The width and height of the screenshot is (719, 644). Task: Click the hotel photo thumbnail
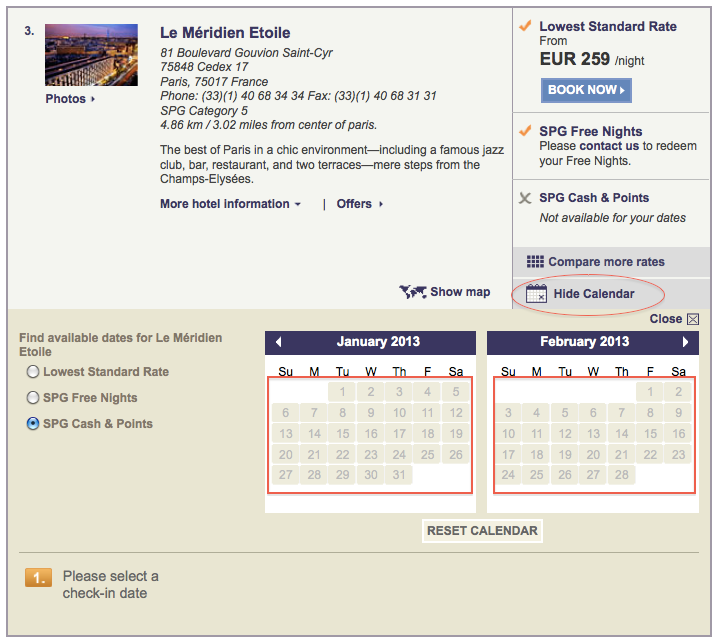click(x=91, y=55)
